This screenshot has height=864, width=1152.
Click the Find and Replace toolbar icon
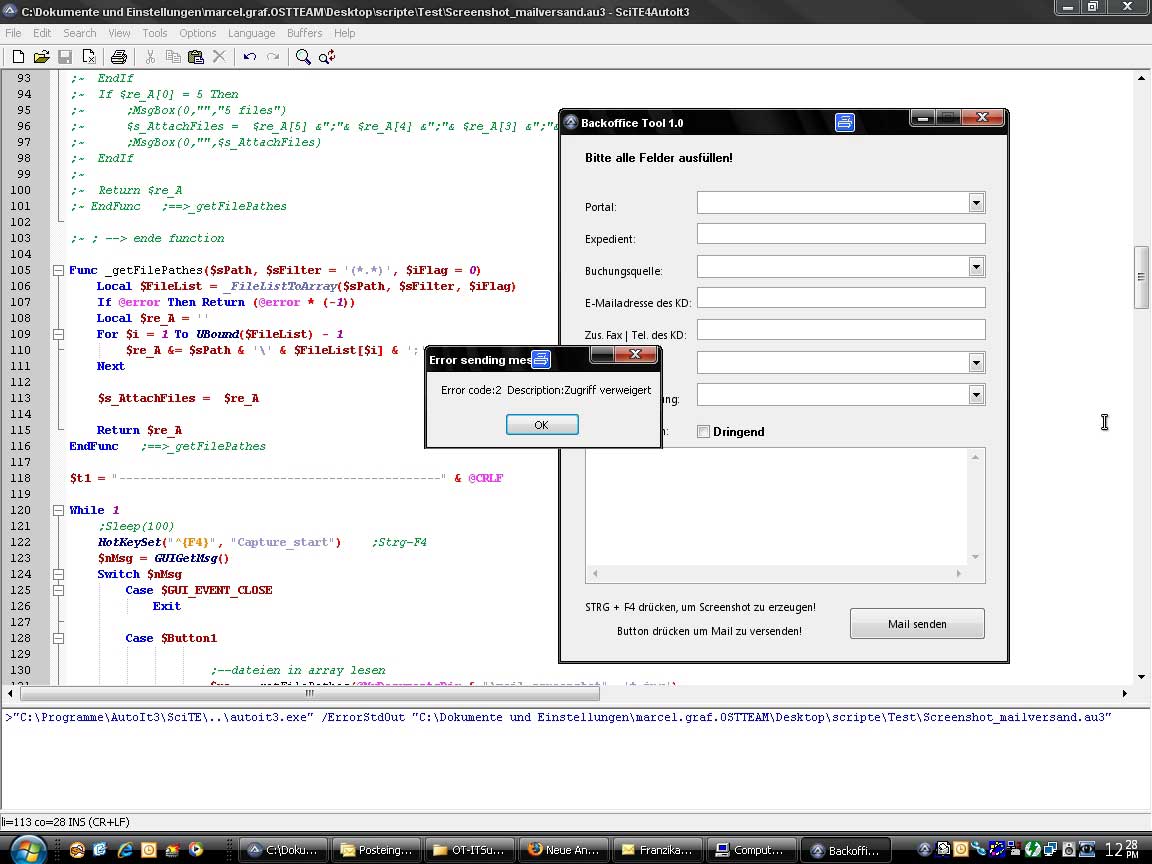tap(327, 57)
